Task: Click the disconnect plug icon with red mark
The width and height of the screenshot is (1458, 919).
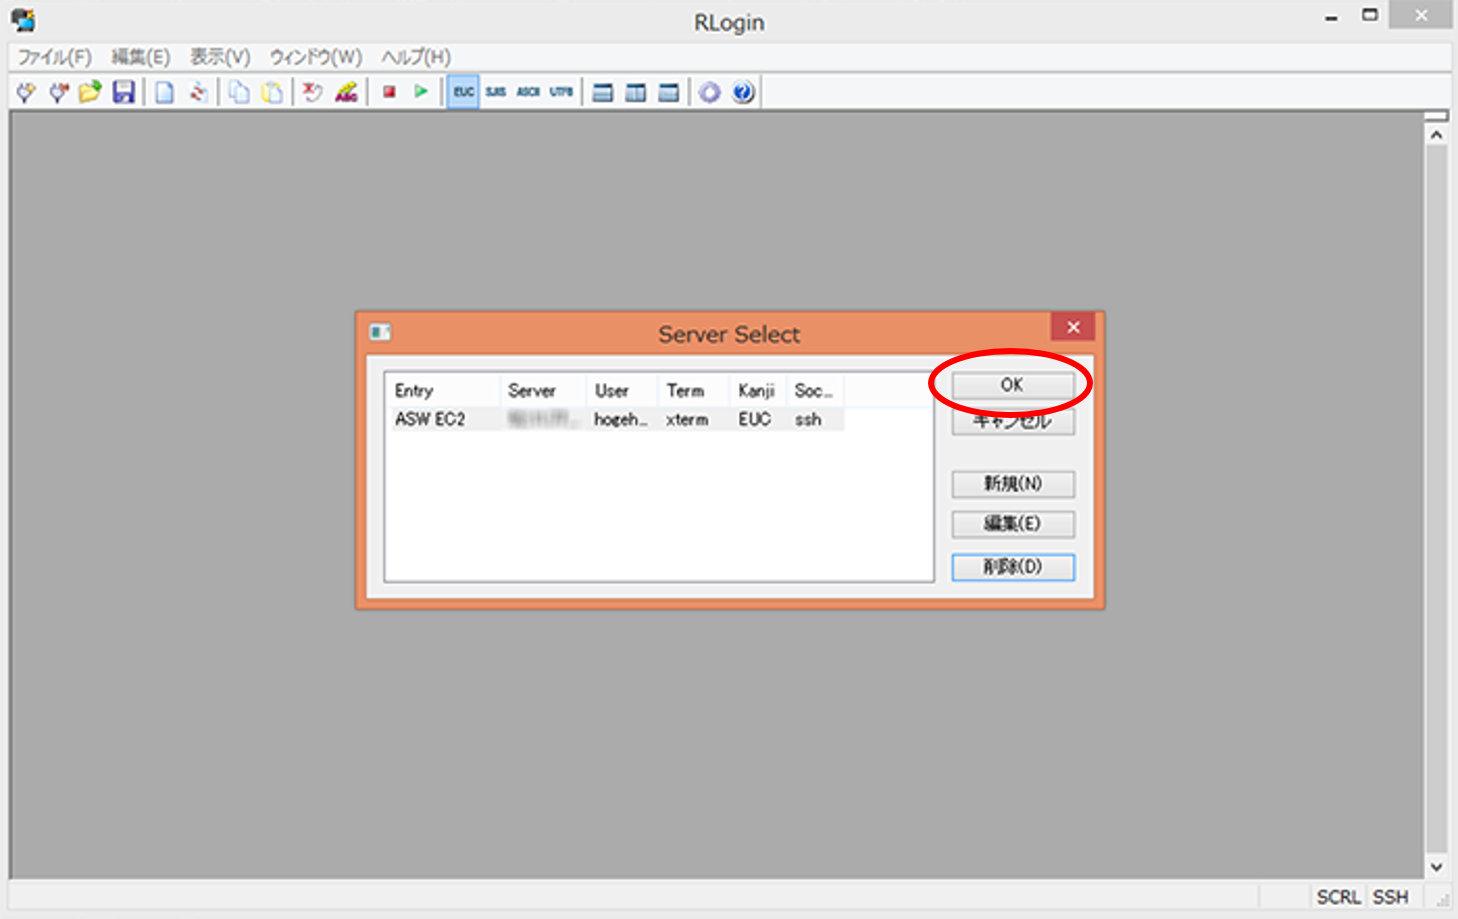Action: coord(58,93)
